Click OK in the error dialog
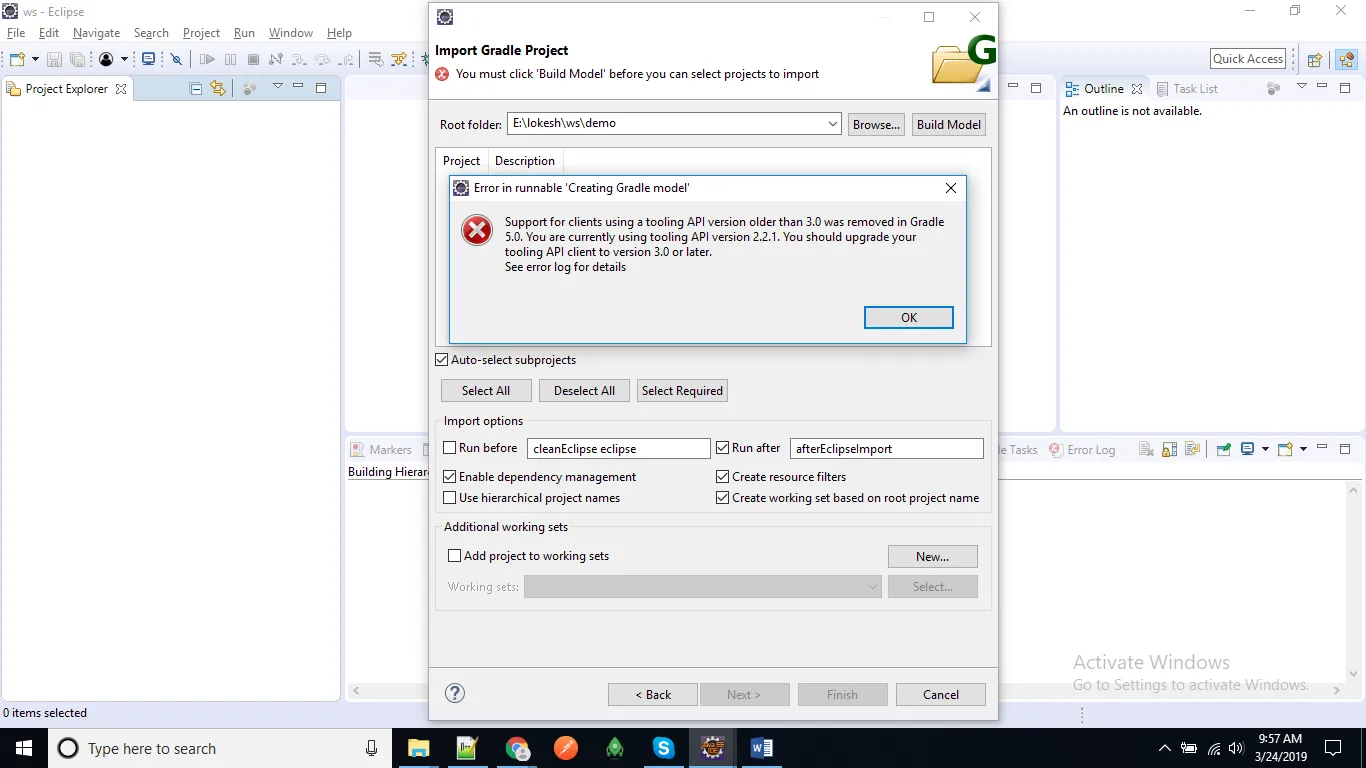Screen dimensions: 1366x768 point(908,317)
